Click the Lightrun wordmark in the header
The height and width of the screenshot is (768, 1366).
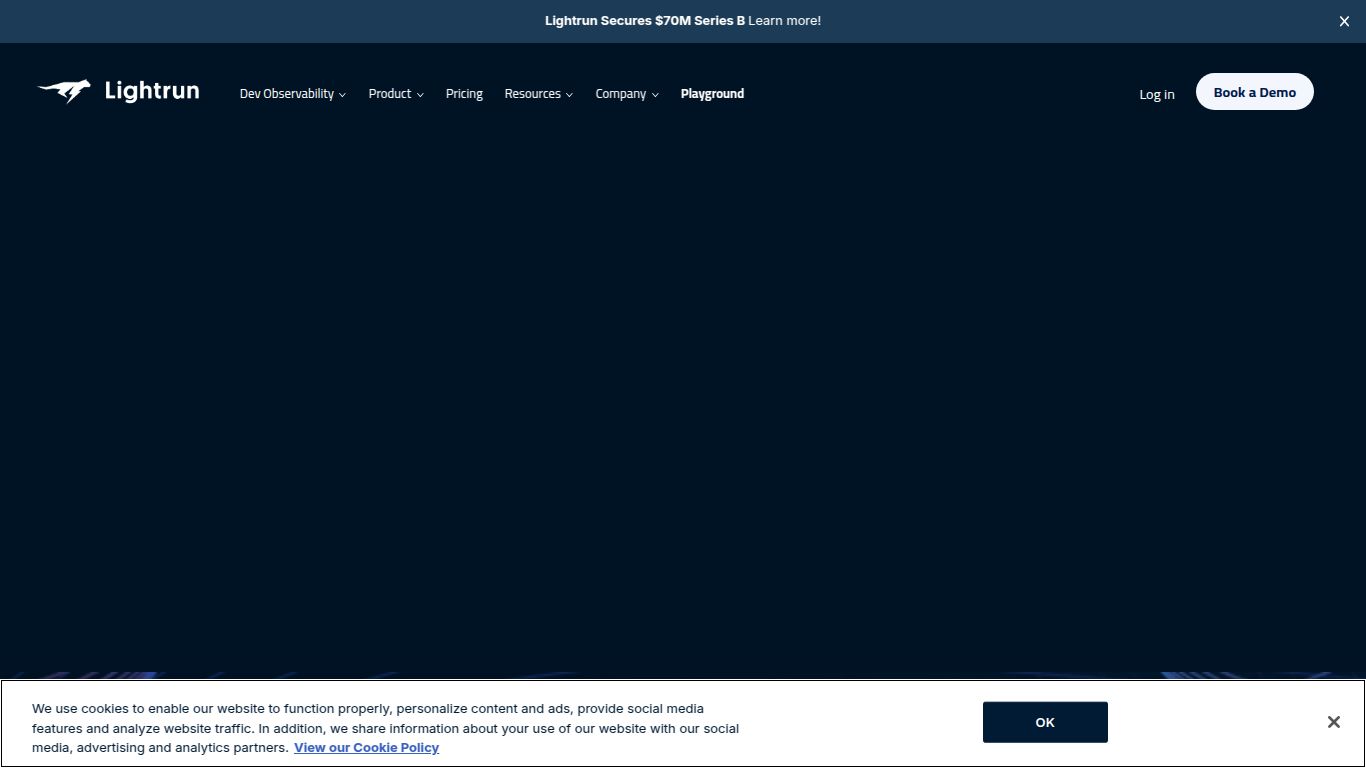point(151,91)
